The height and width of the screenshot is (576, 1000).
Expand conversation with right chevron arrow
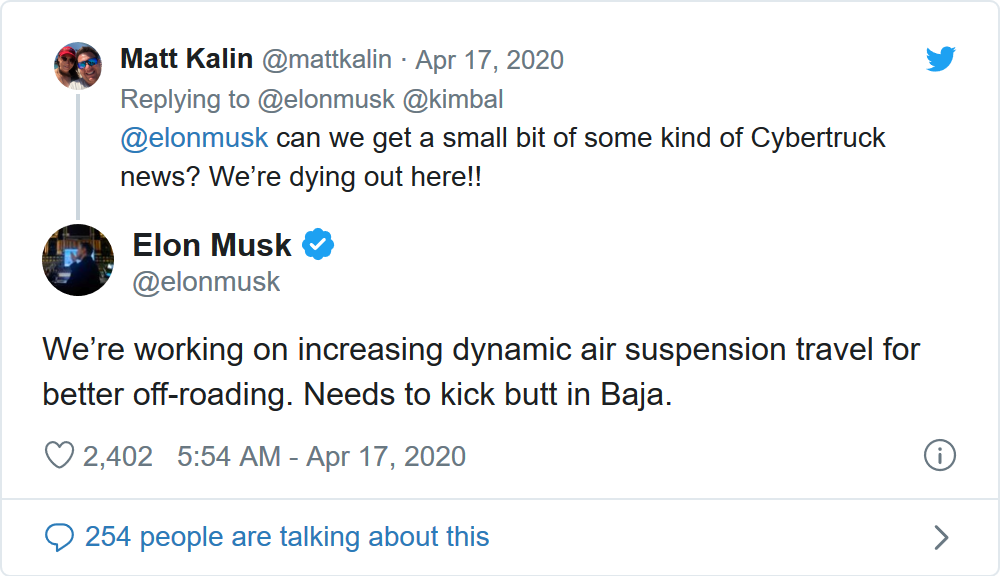(940, 538)
